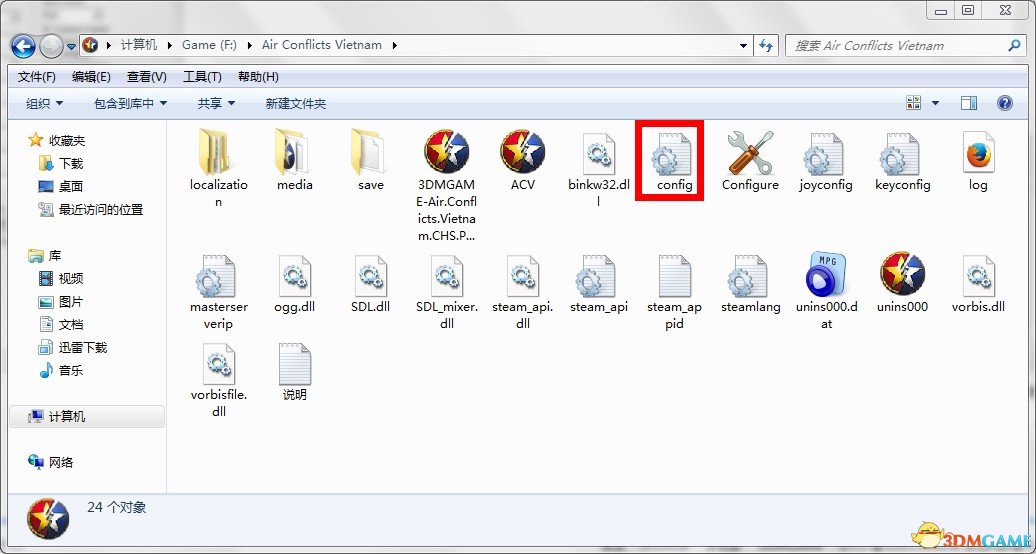Select the vorbisfile.dll file
Screen dimensions: 1036x554
(x=218, y=380)
